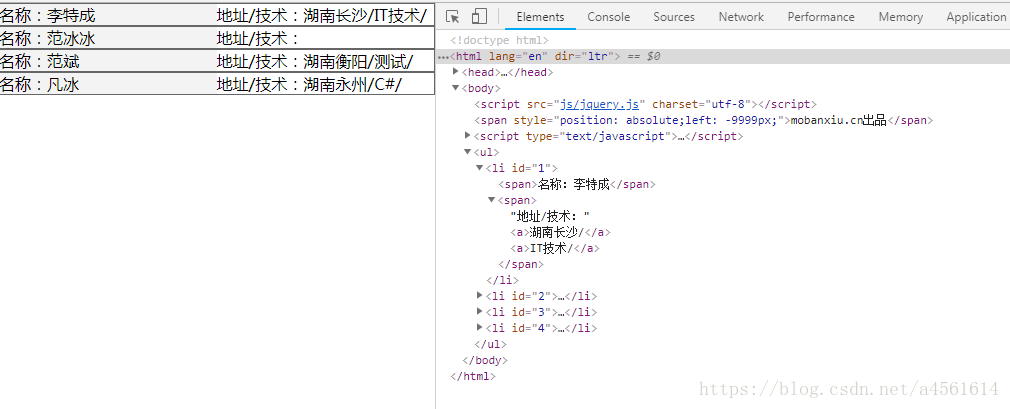1010x409 pixels.
Task: Select the html lang="en" element row
Action: coord(723,57)
